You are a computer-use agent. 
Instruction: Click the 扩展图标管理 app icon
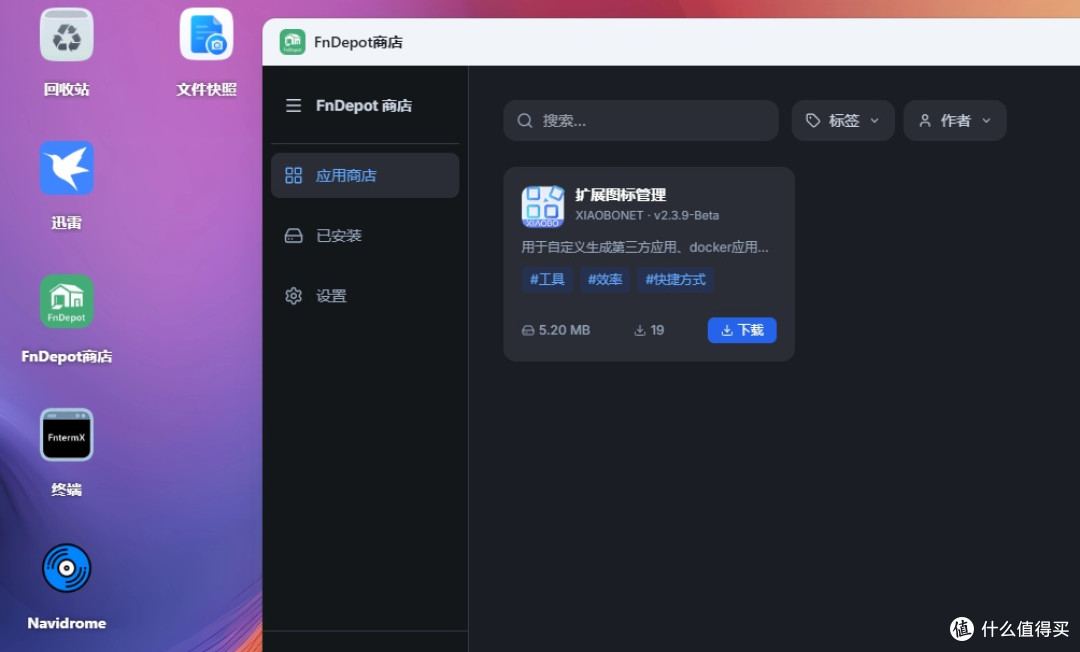543,206
